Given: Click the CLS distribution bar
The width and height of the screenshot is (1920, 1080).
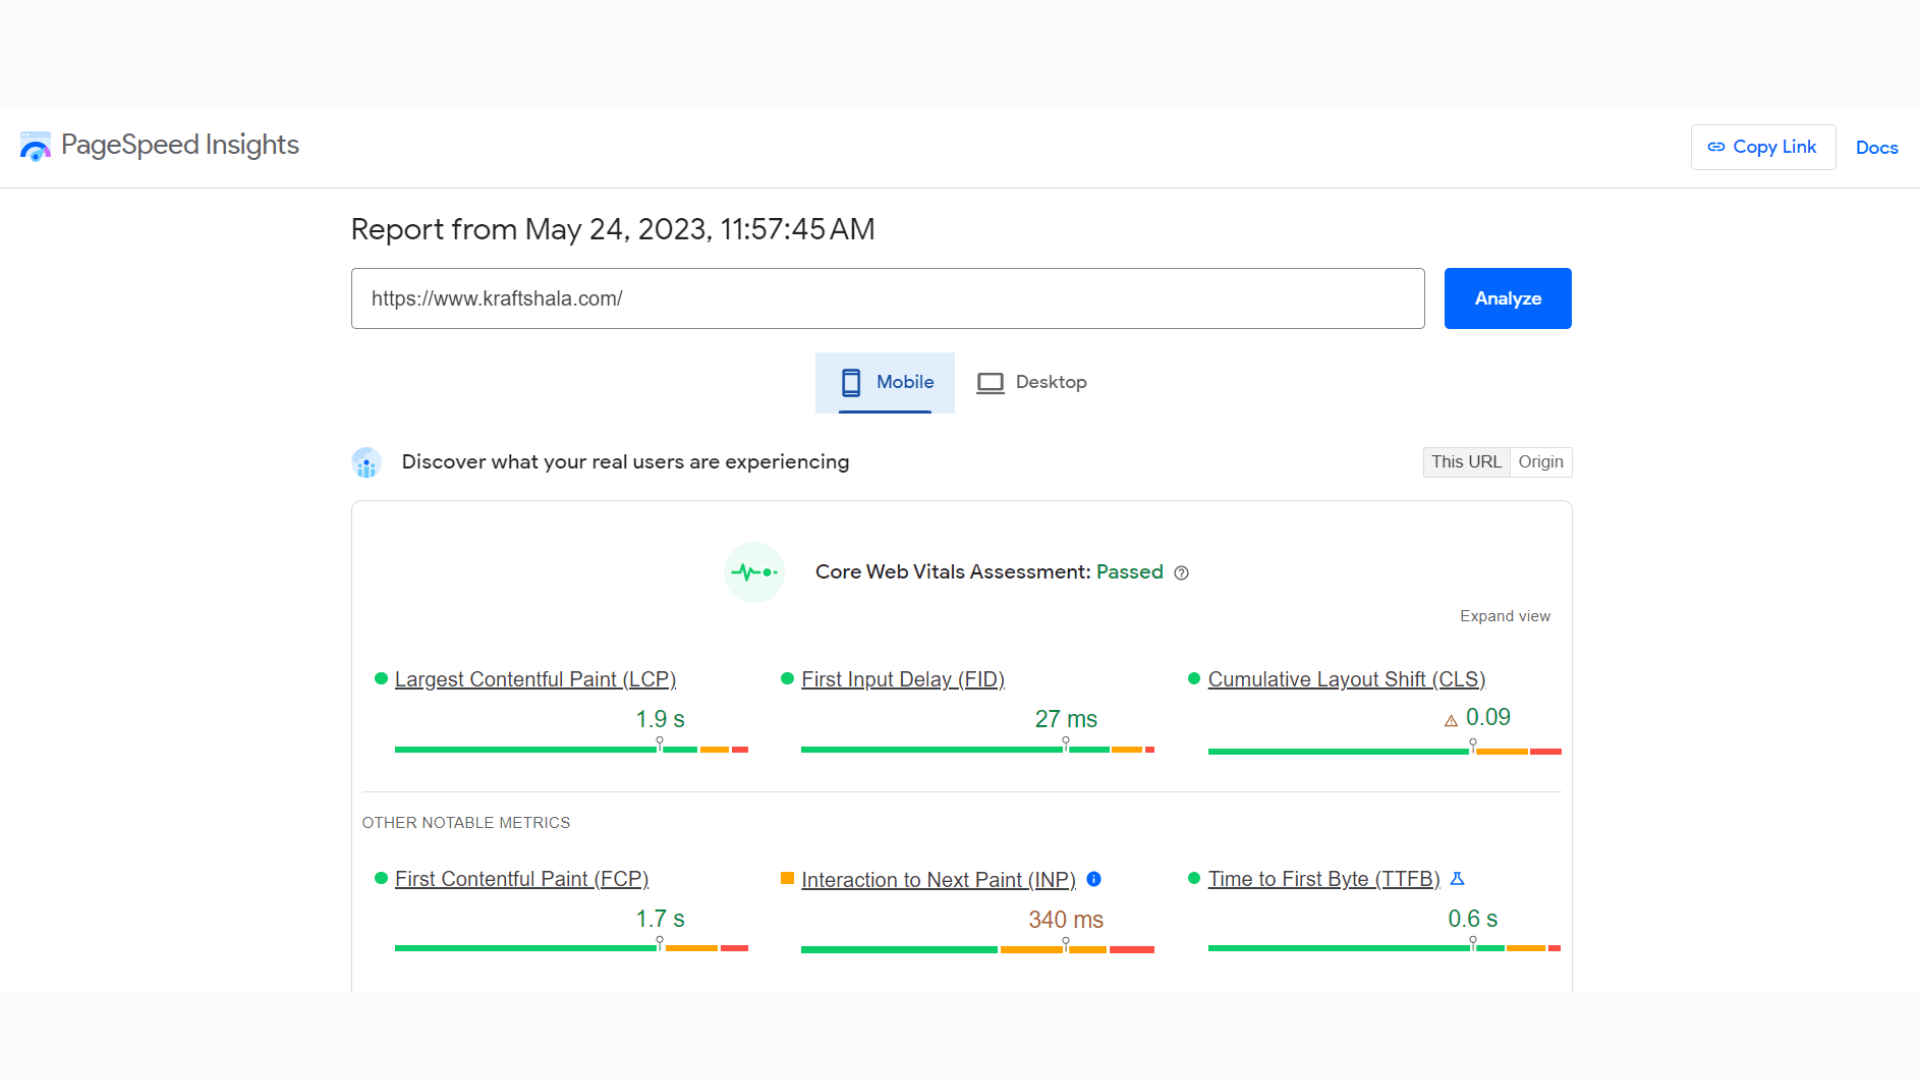Looking at the screenshot, I should point(1384,751).
